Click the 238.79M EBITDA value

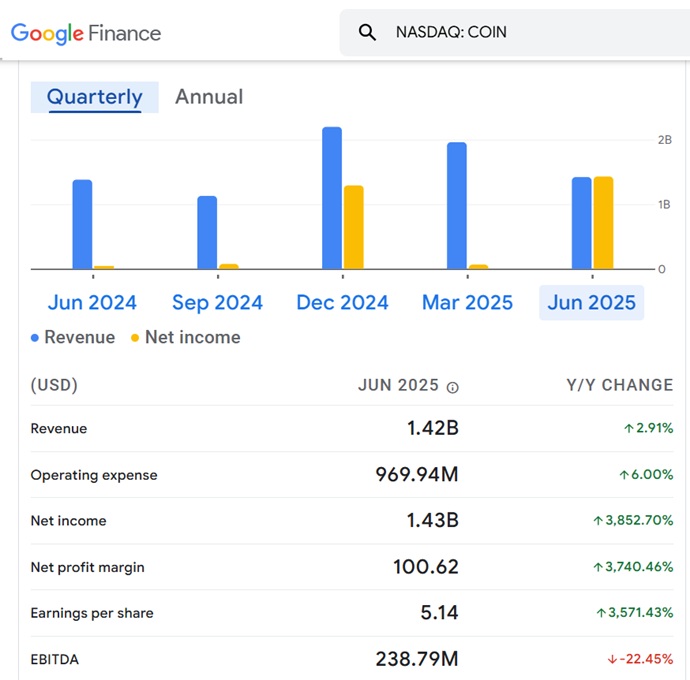tap(417, 659)
